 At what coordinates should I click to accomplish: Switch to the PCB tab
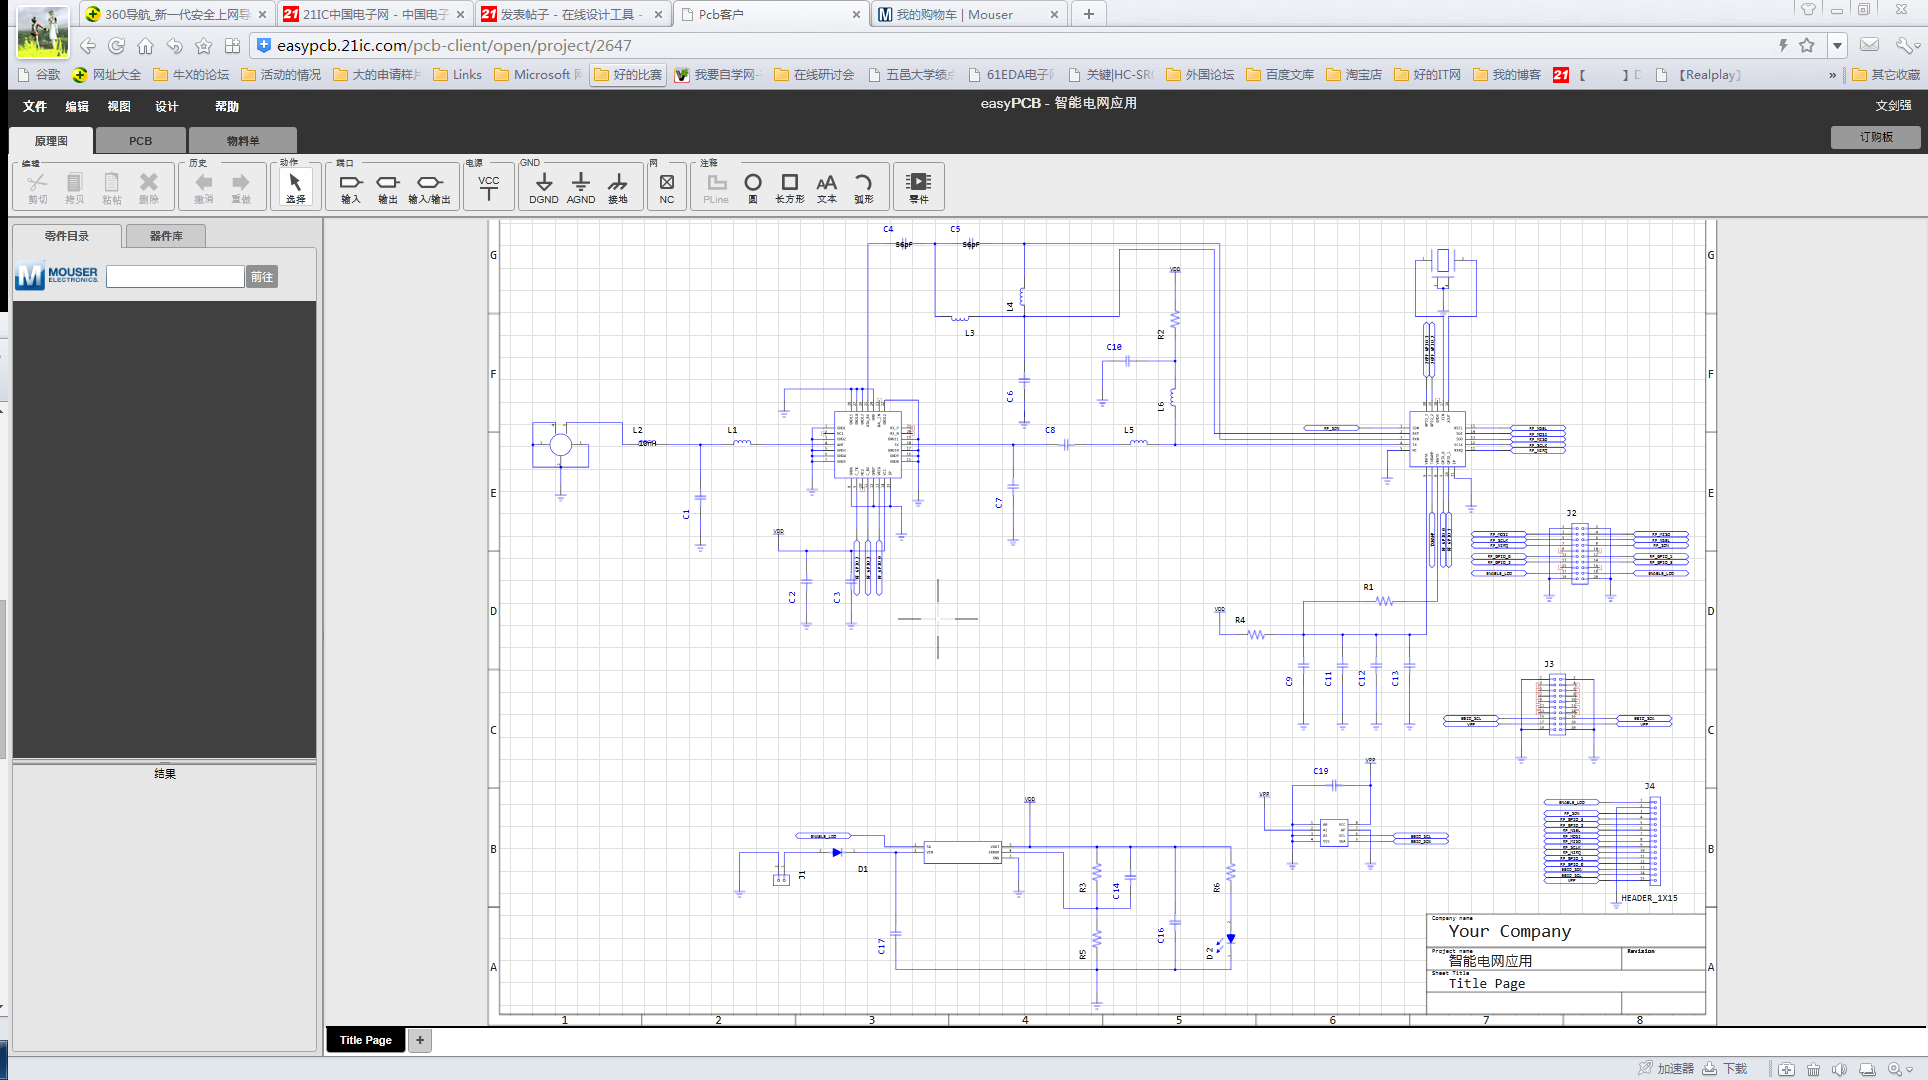coord(141,141)
